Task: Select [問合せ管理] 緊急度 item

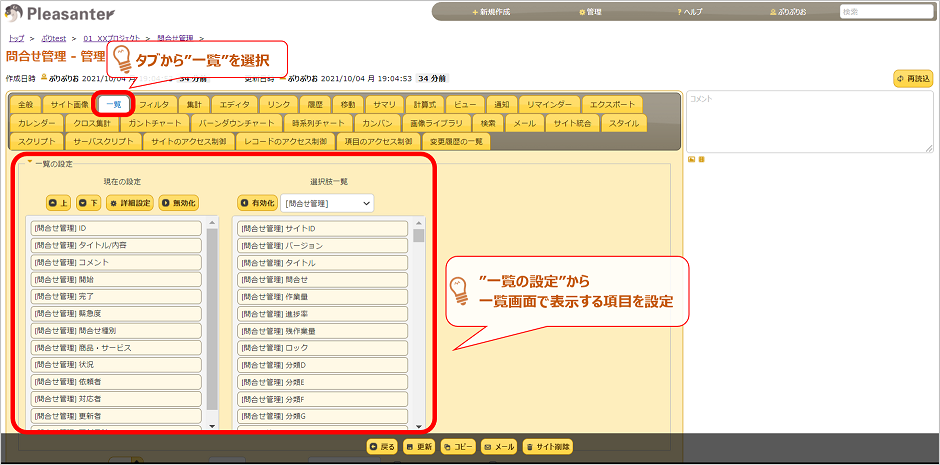Action: pyautogui.click(x=116, y=313)
